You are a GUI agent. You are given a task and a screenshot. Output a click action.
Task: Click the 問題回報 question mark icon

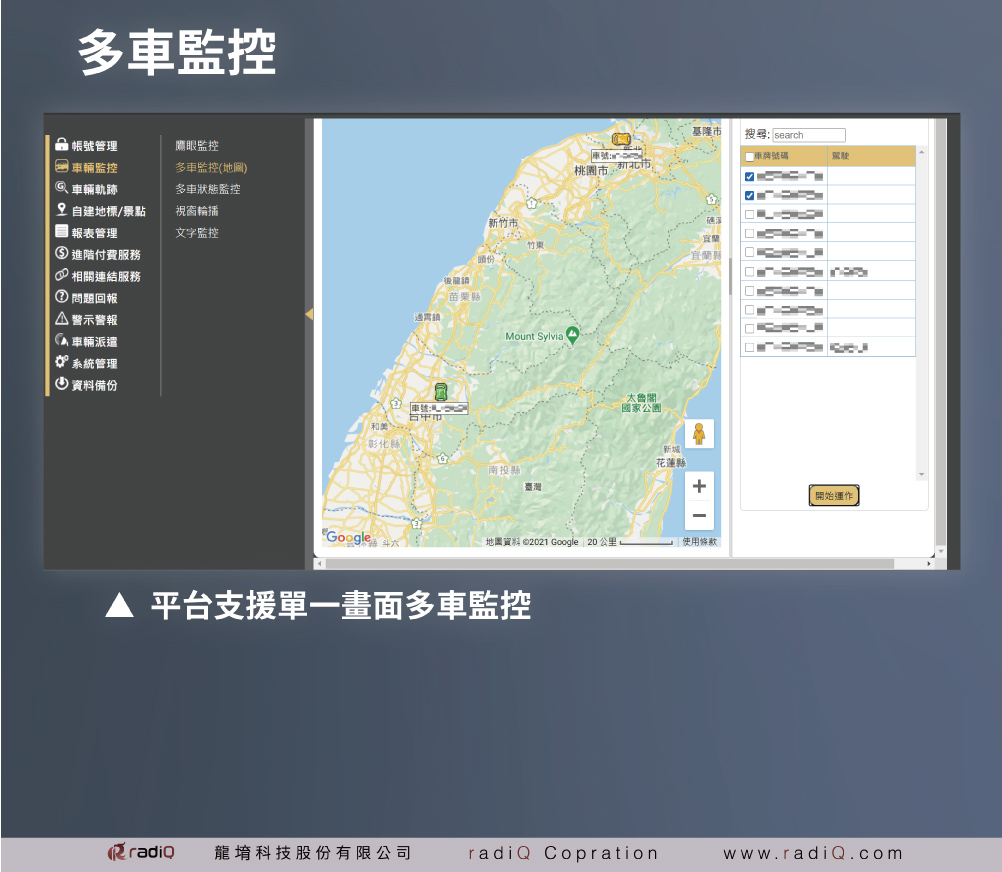pos(61,298)
